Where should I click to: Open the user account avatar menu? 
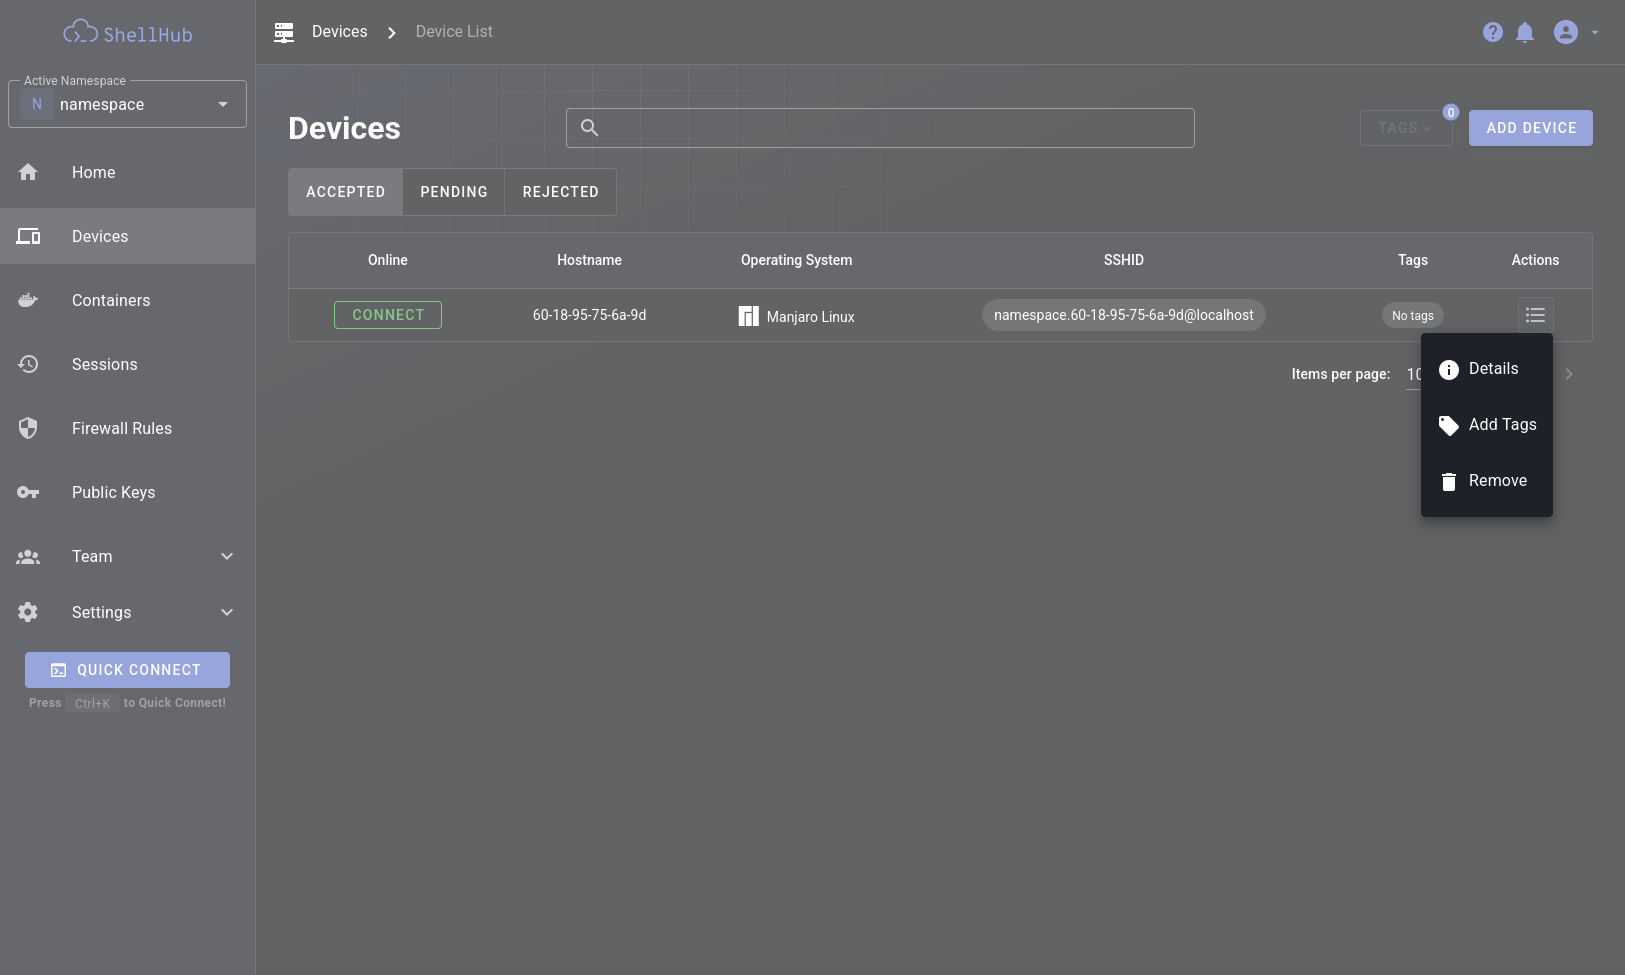click(1566, 32)
